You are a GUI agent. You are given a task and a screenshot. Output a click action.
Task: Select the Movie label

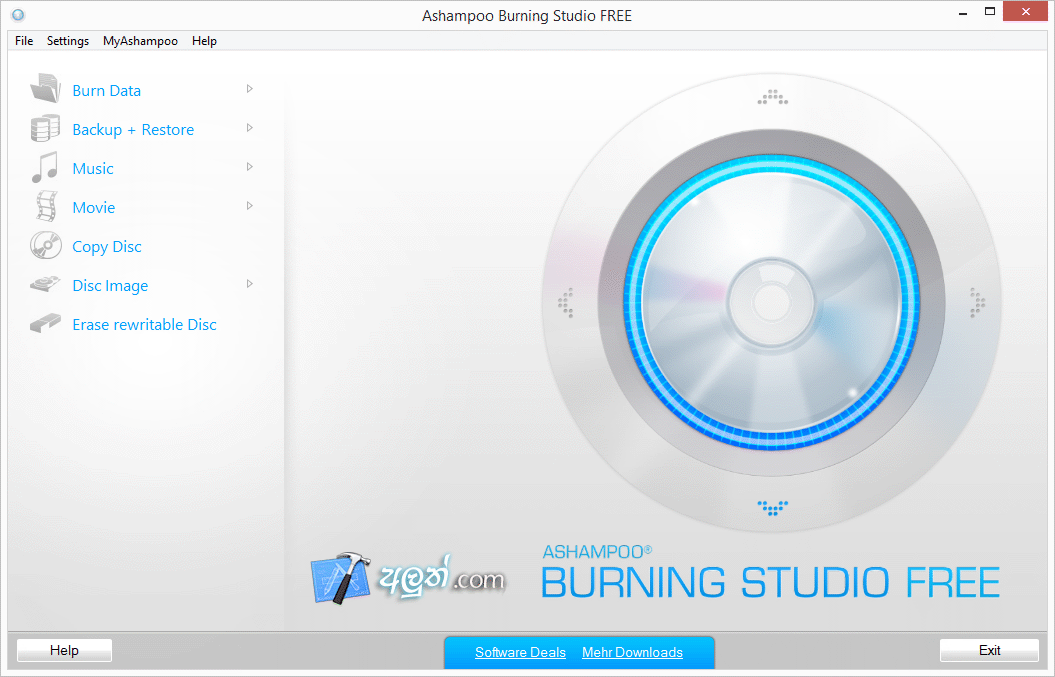pyautogui.click(x=94, y=207)
